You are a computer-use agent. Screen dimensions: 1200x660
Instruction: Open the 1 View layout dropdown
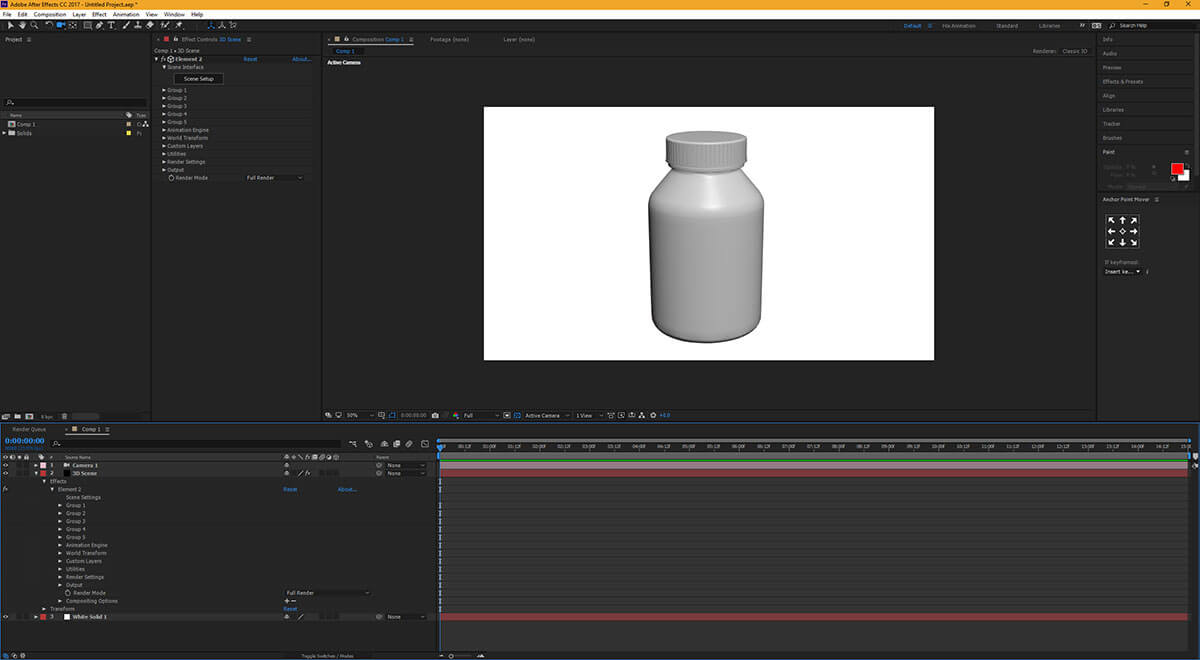pyautogui.click(x=588, y=415)
